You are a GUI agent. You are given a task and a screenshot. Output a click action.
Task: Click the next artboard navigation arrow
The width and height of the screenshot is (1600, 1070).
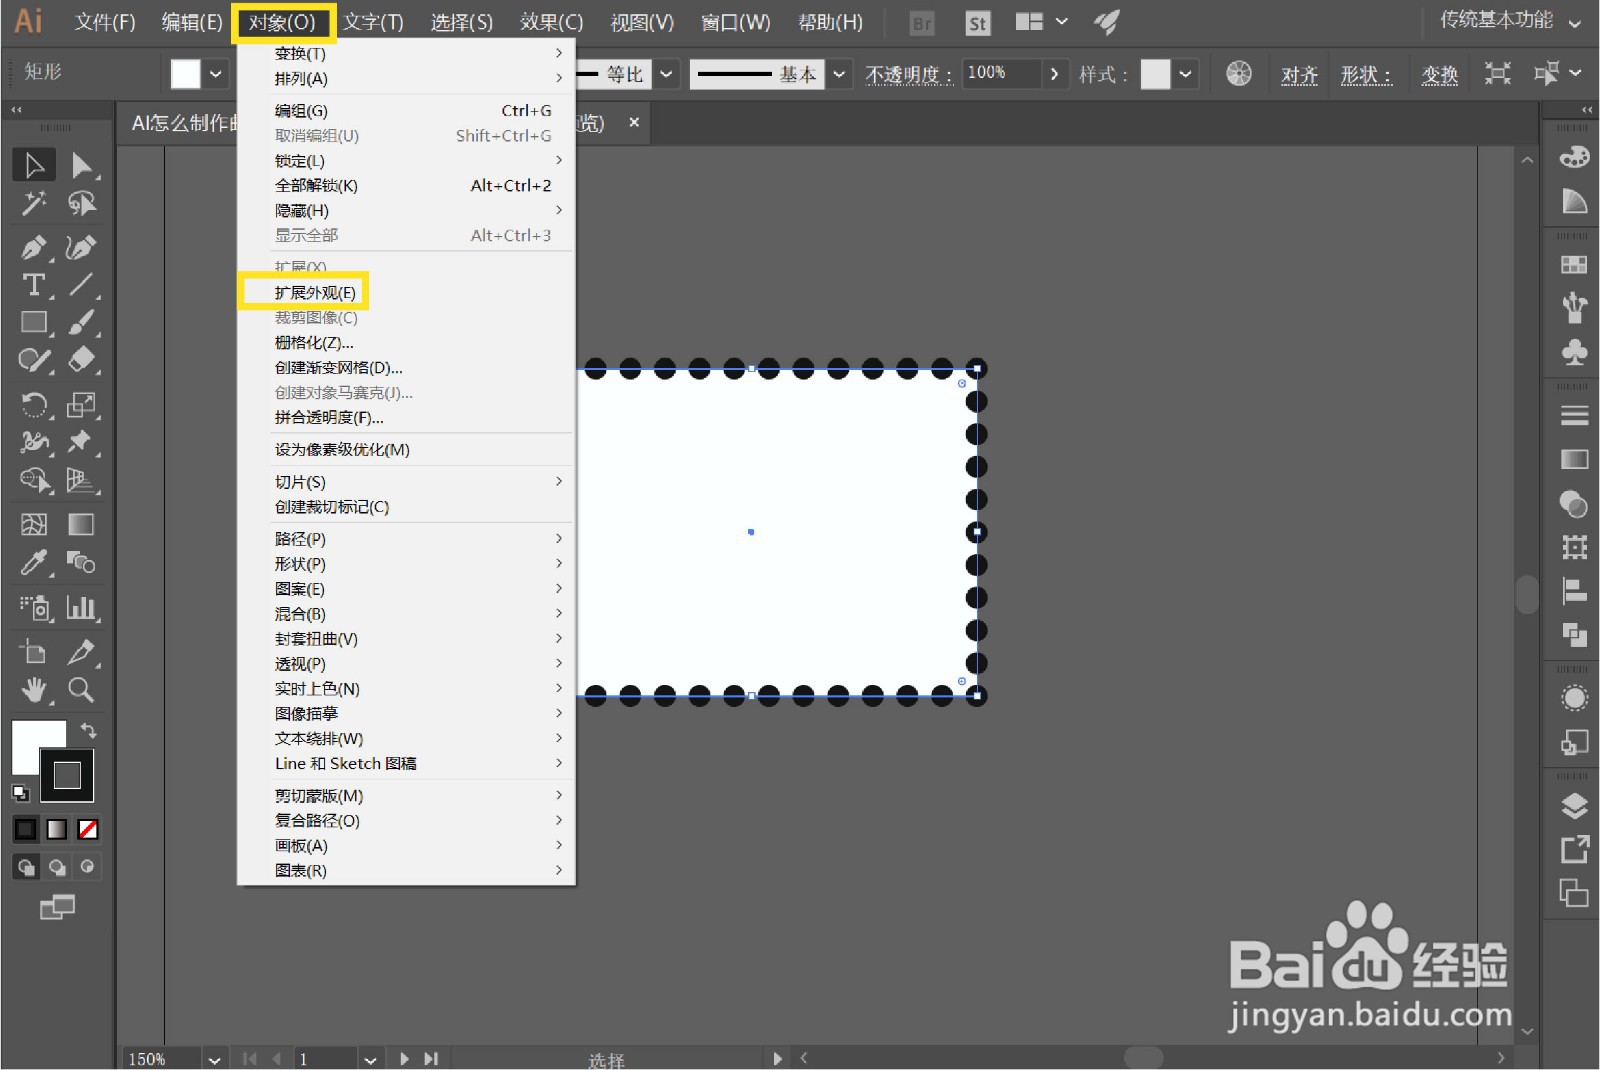pyautogui.click(x=404, y=1058)
